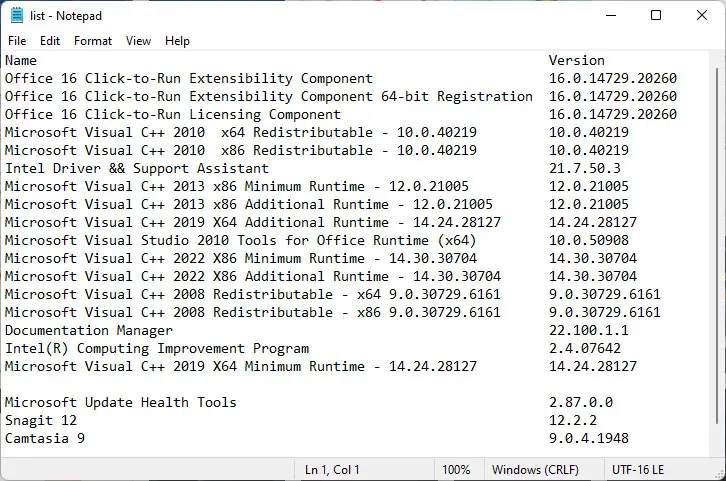Click the 100% zoom status indicator

coord(456,470)
